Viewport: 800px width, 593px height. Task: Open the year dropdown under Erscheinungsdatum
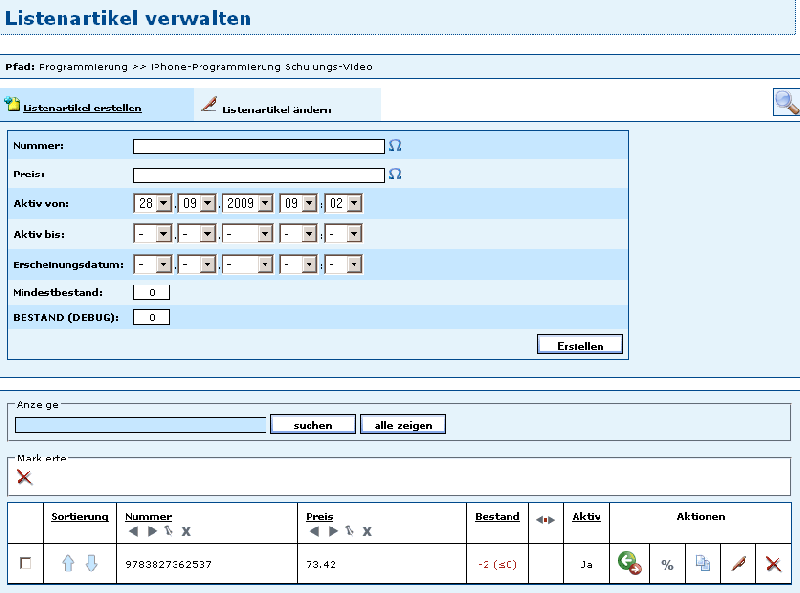click(x=247, y=264)
